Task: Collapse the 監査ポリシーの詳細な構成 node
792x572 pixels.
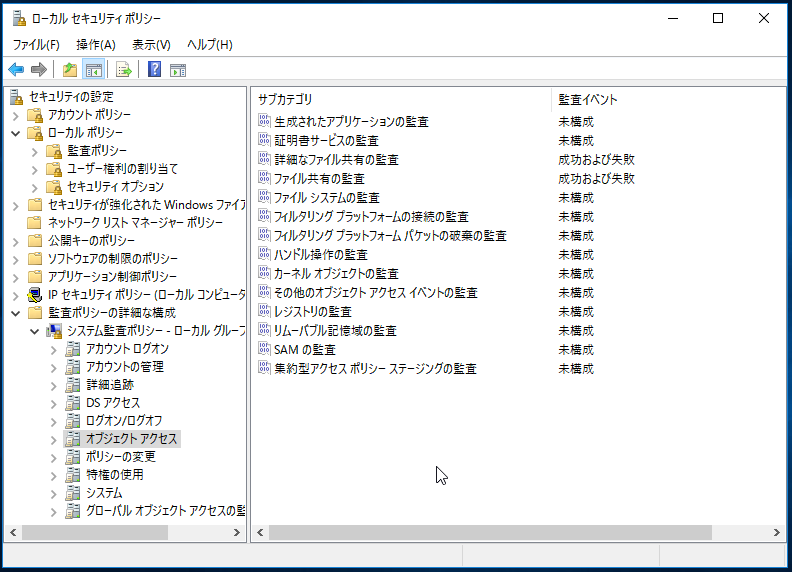Action: [16, 313]
